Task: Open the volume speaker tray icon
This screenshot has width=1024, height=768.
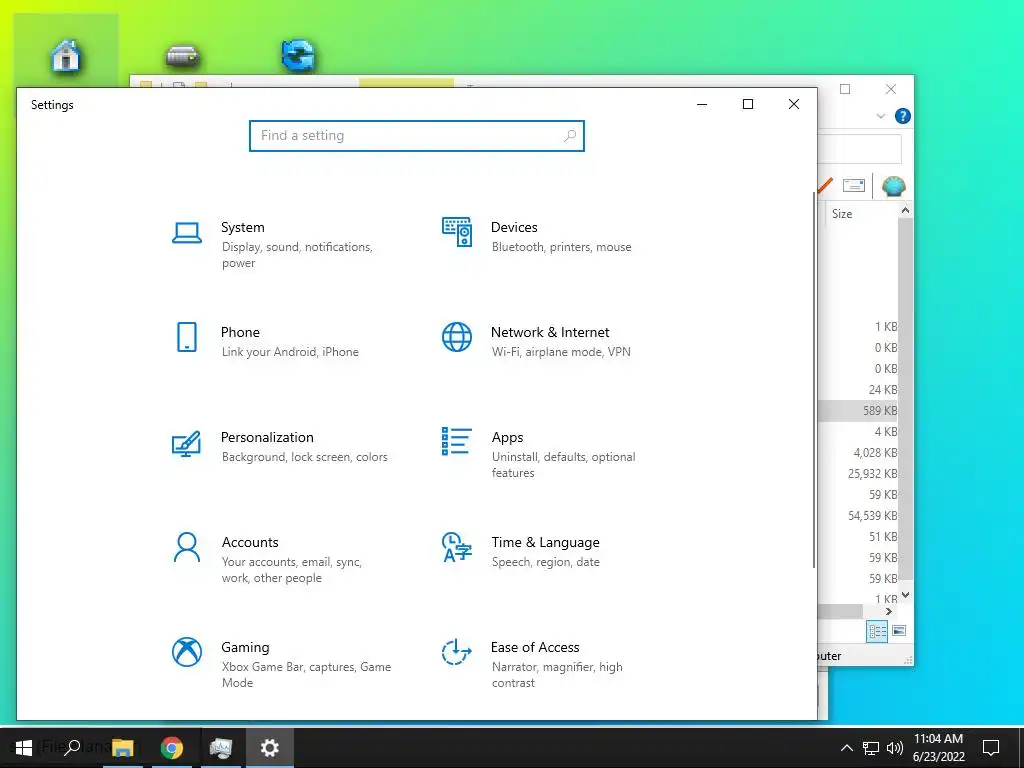Action: (895, 748)
